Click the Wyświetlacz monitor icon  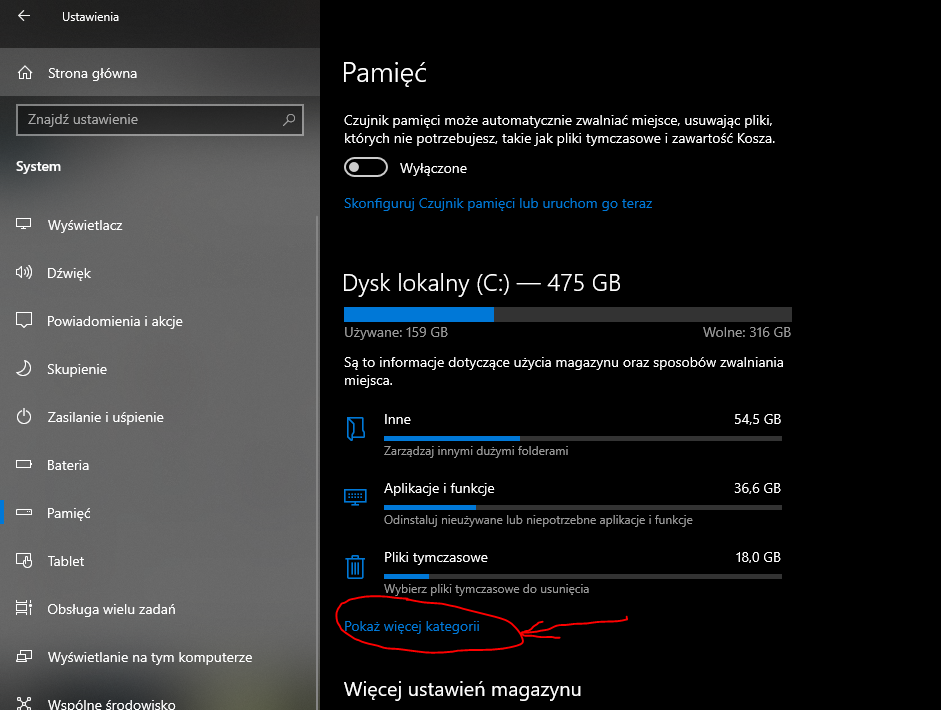coord(23,224)
